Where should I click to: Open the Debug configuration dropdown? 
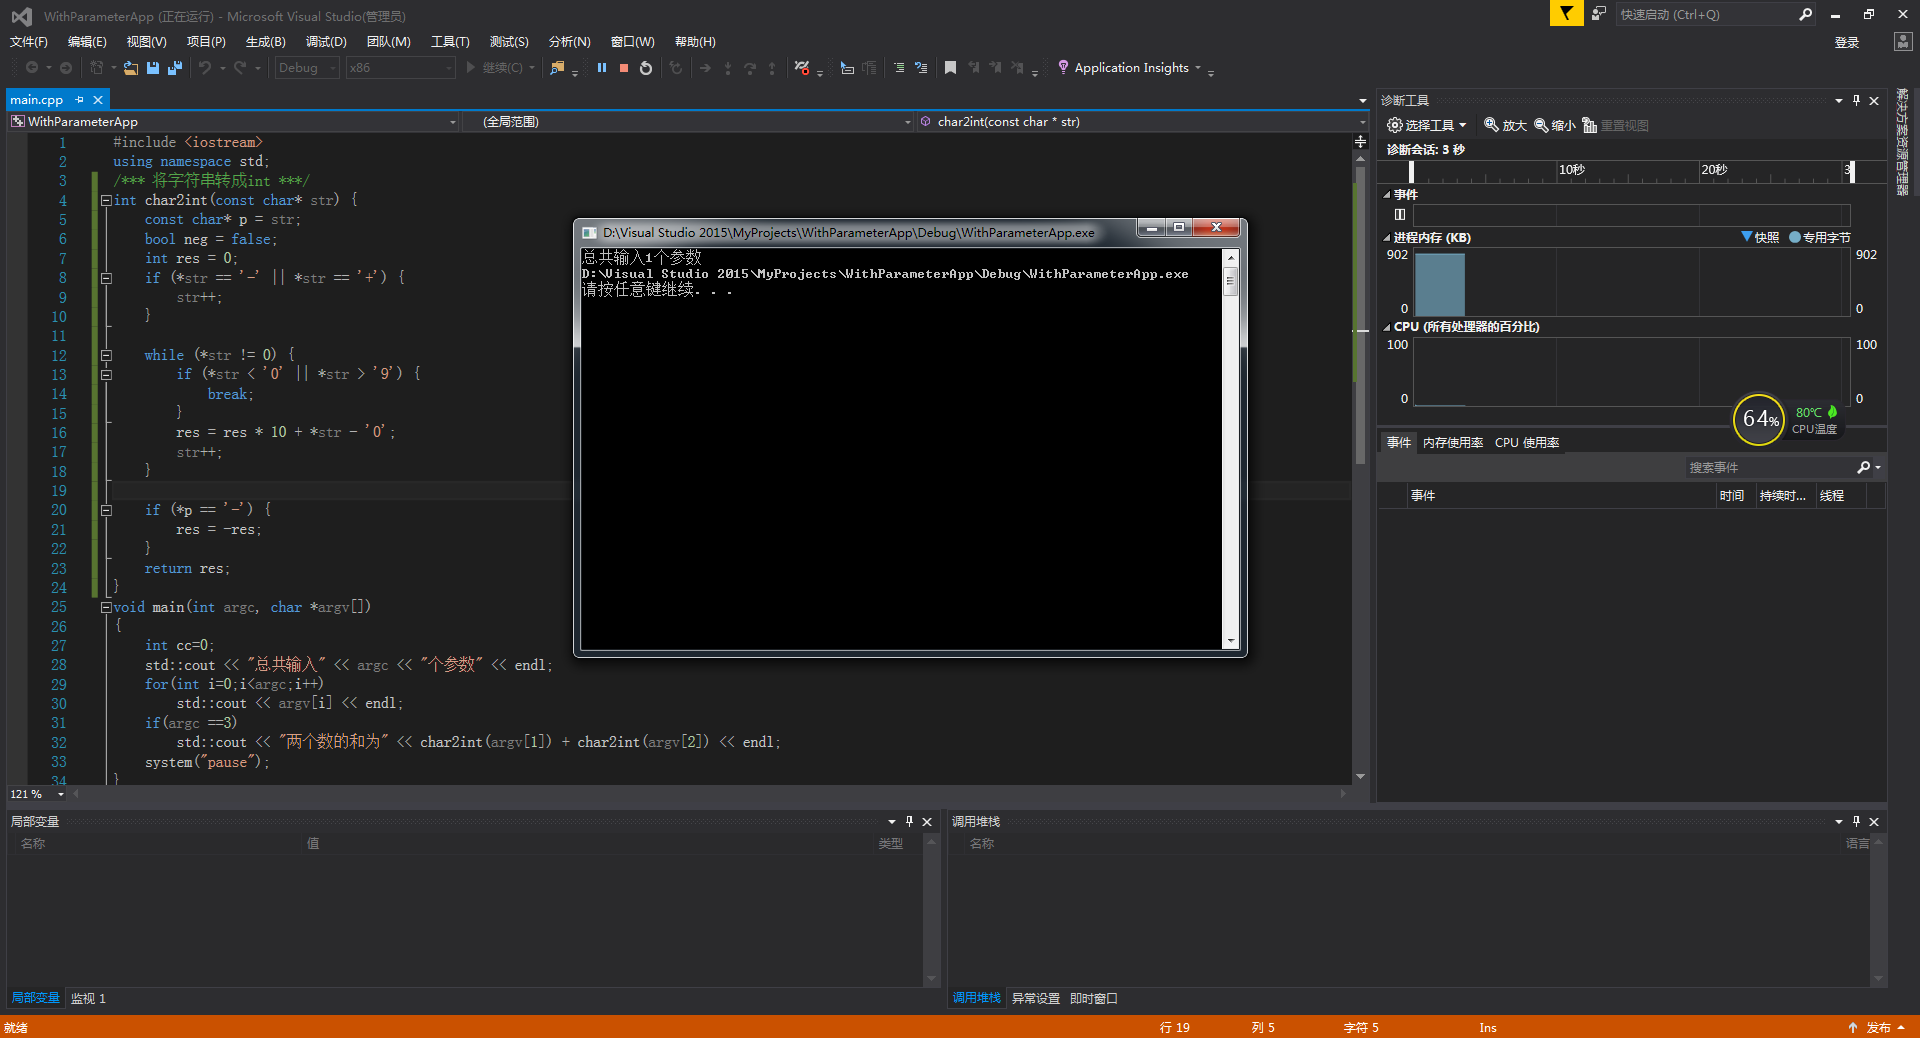pos(333,67)
